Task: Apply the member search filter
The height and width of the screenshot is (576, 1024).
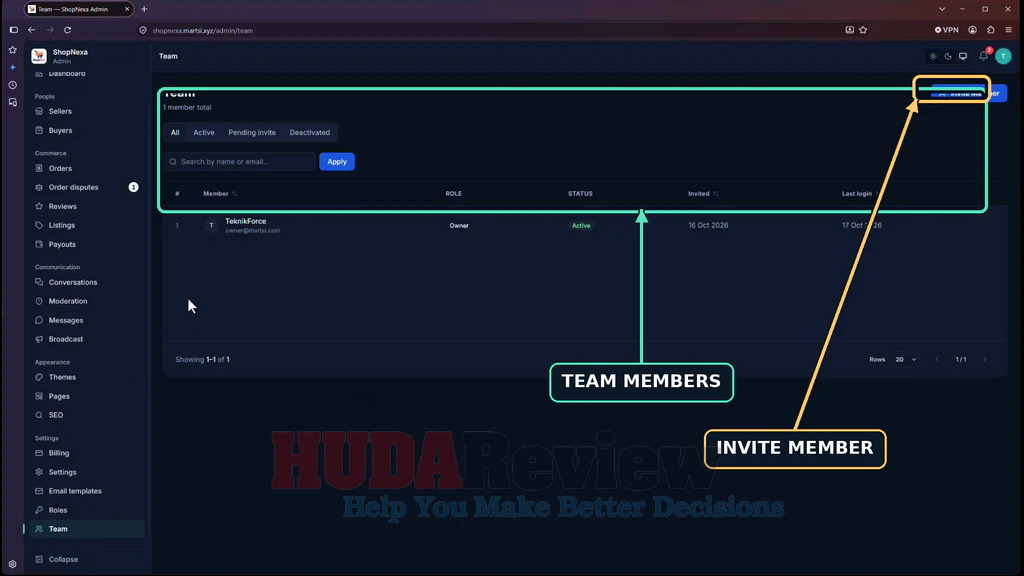Action: 337,161
